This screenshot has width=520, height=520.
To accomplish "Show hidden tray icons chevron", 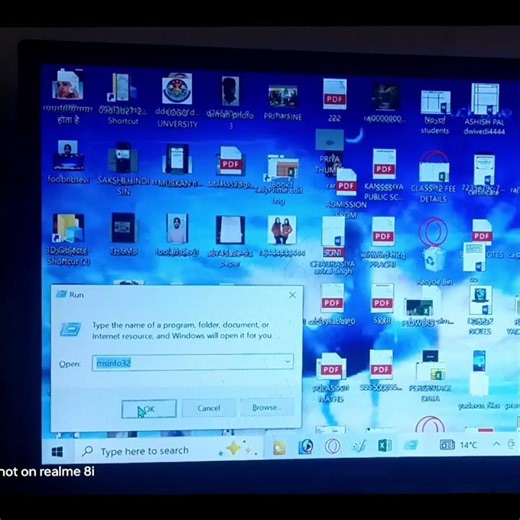I will (496, 444).
